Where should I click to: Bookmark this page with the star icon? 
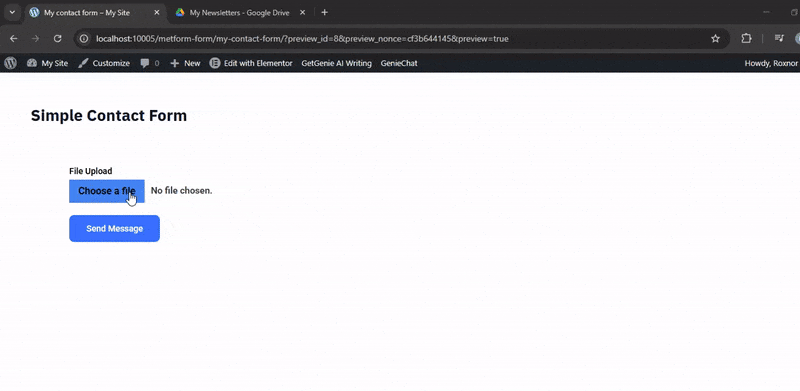pyautogui.click(x=715, y=39)
